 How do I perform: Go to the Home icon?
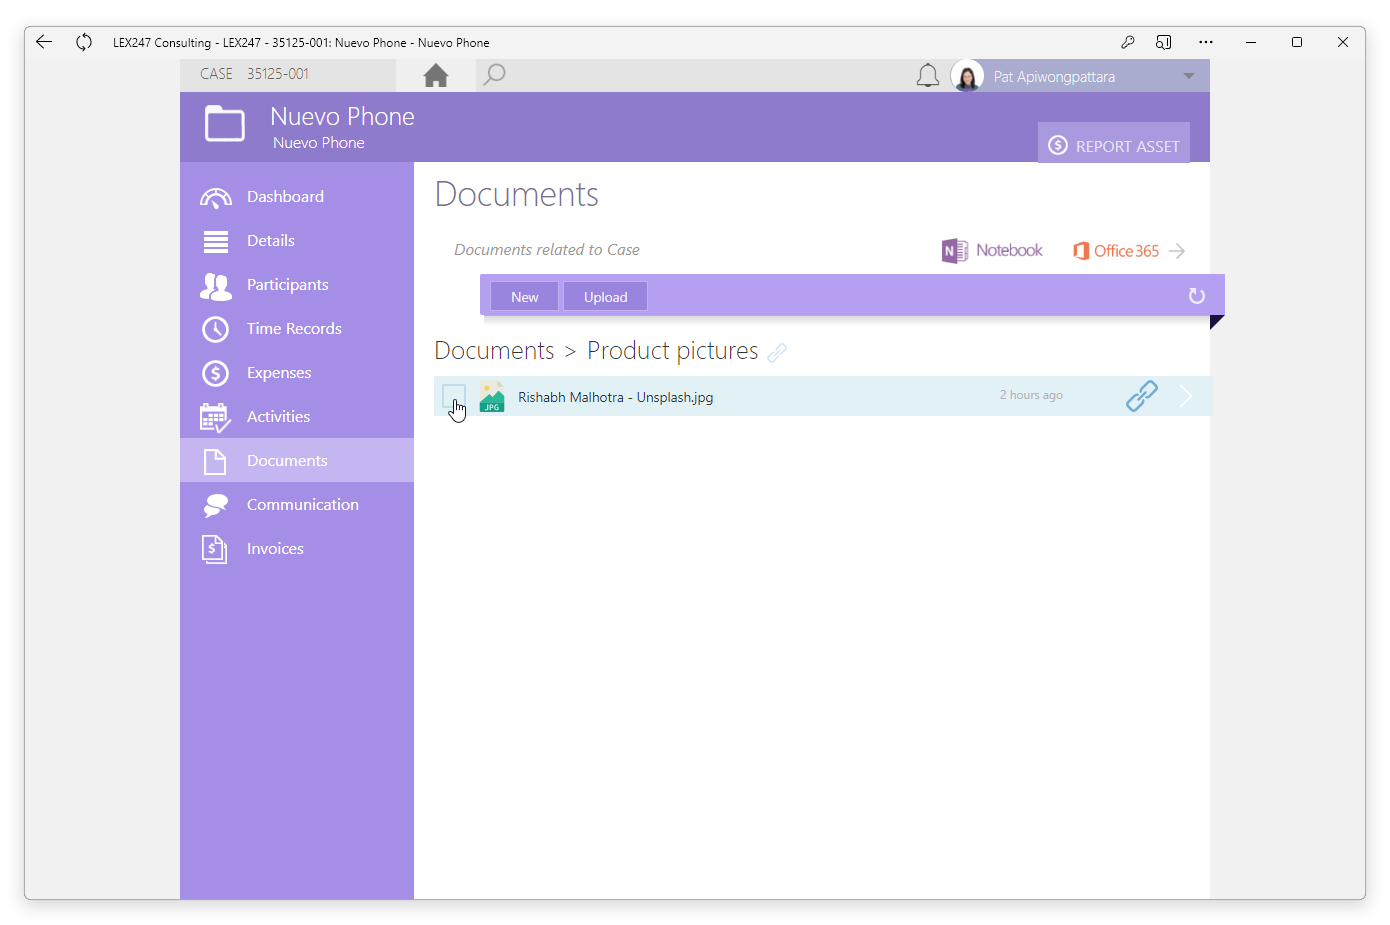[436, 75]
